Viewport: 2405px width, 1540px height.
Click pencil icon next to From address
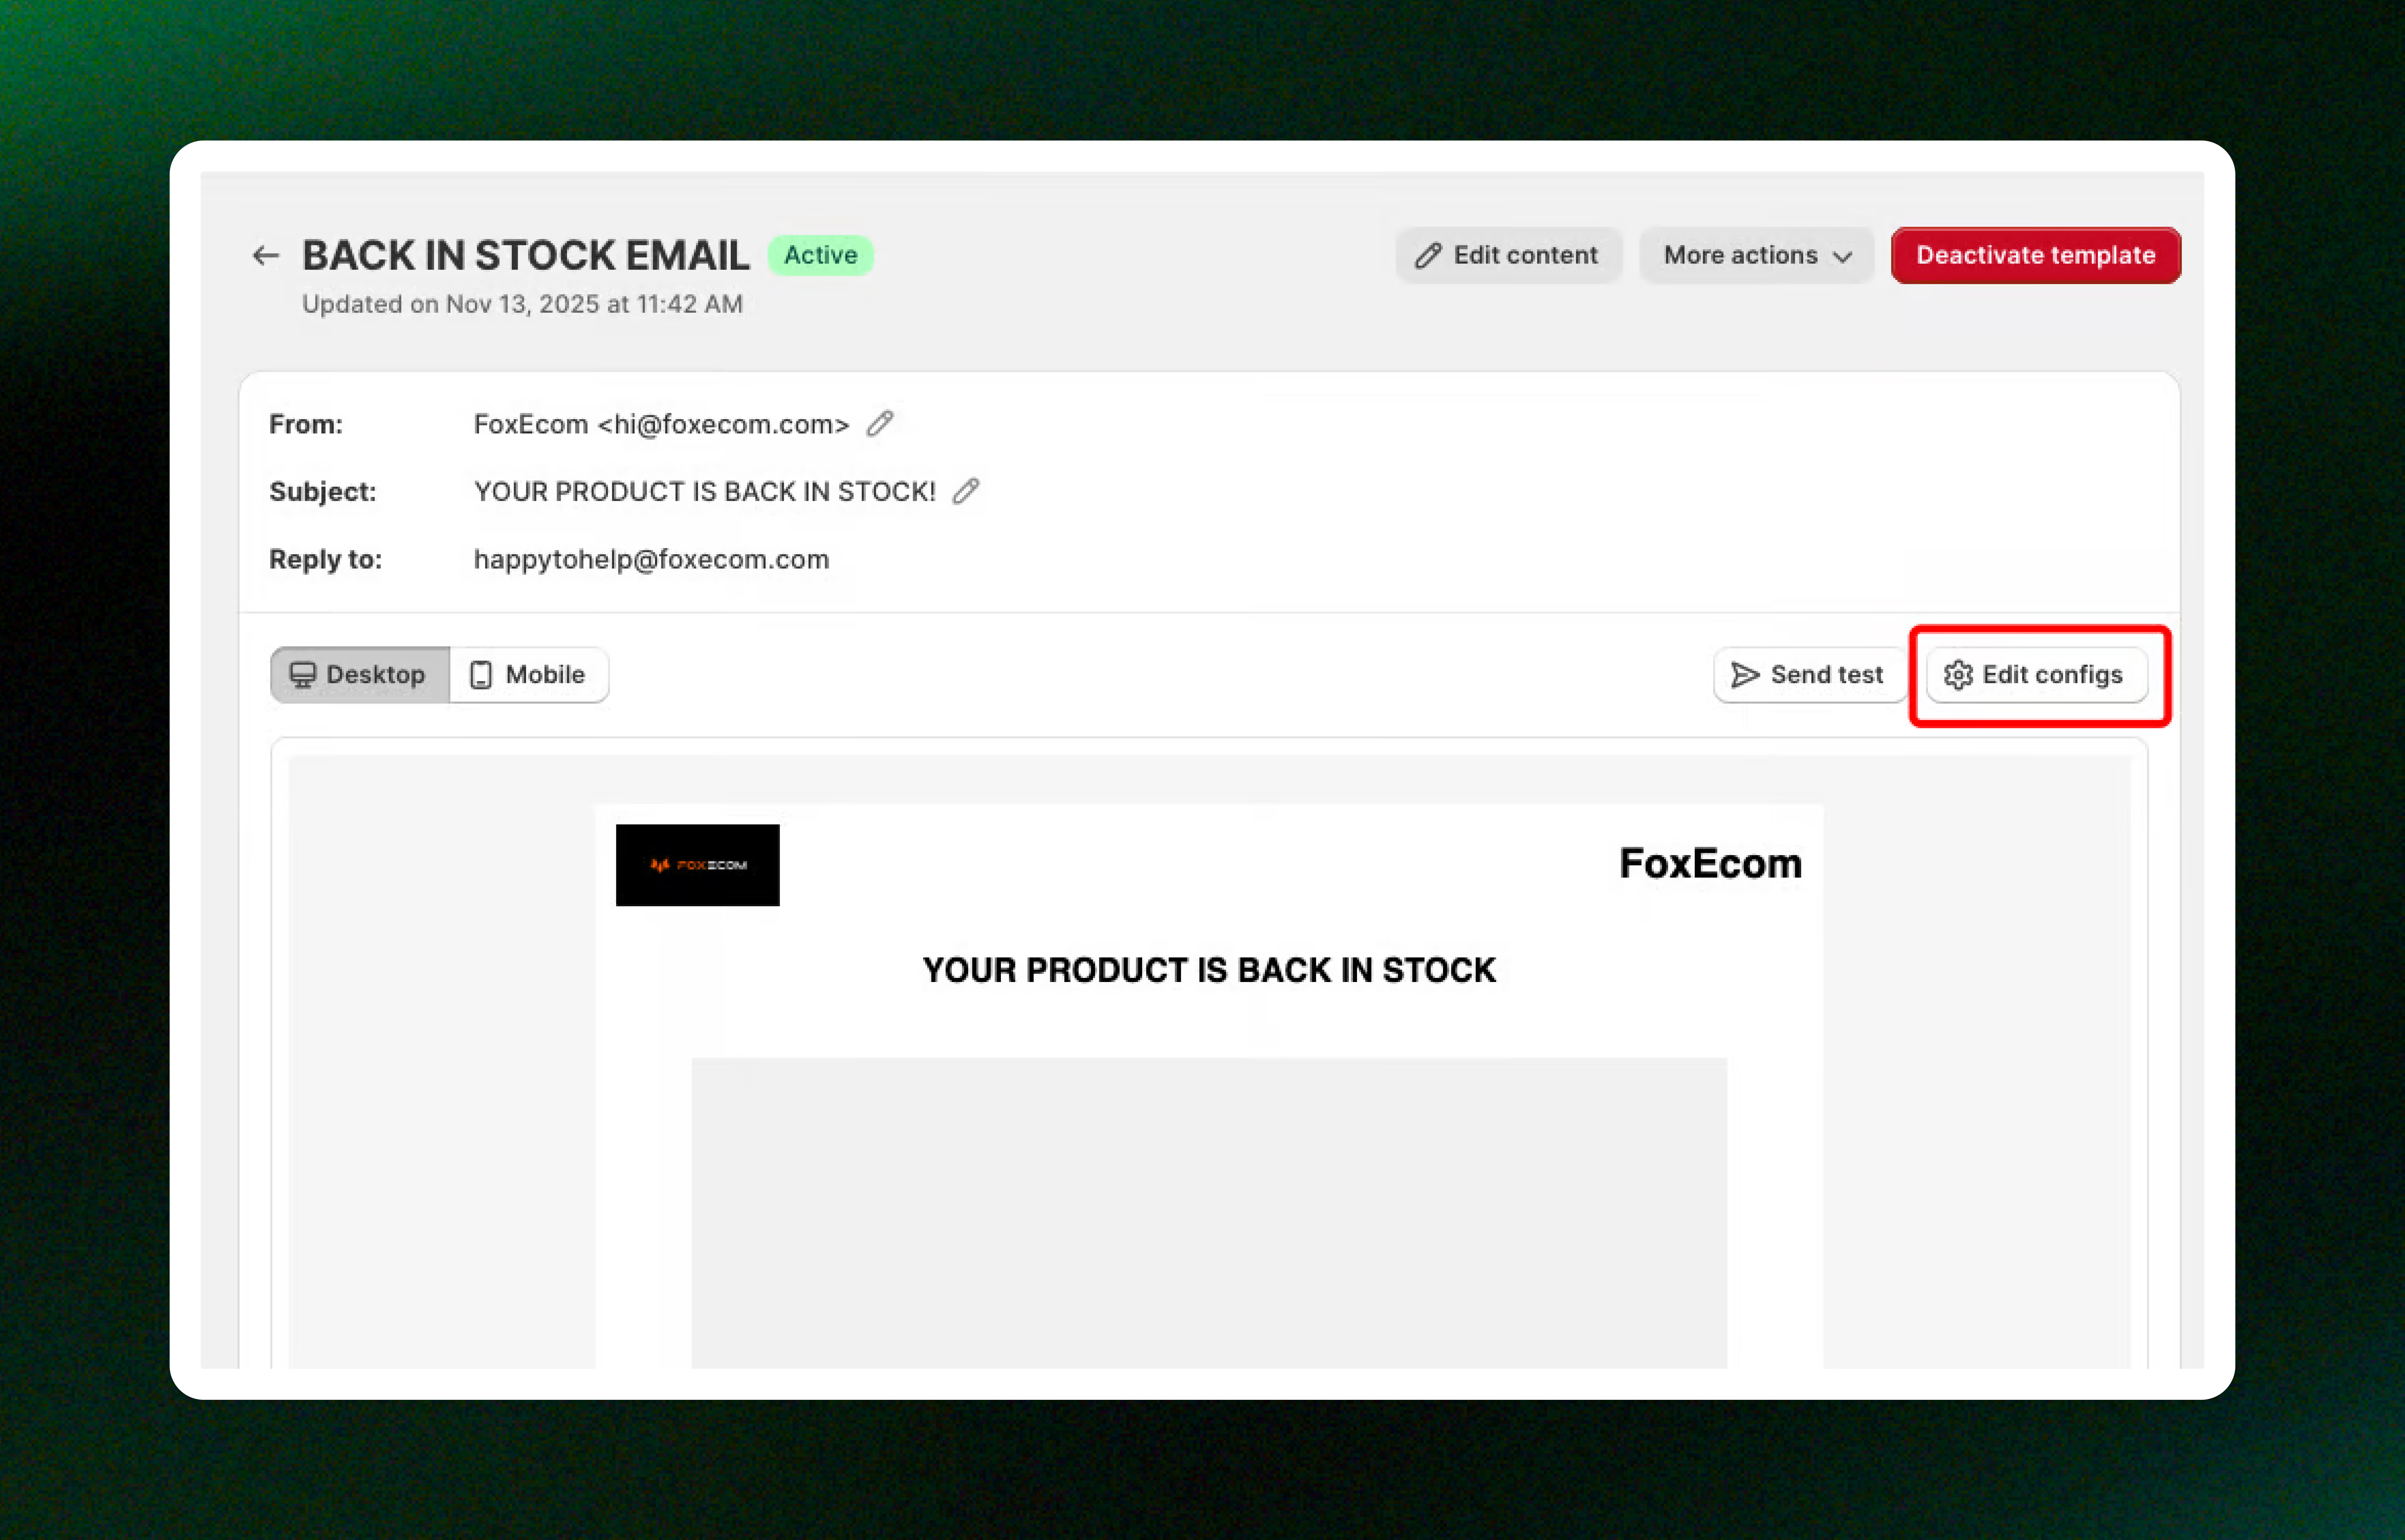880,424
